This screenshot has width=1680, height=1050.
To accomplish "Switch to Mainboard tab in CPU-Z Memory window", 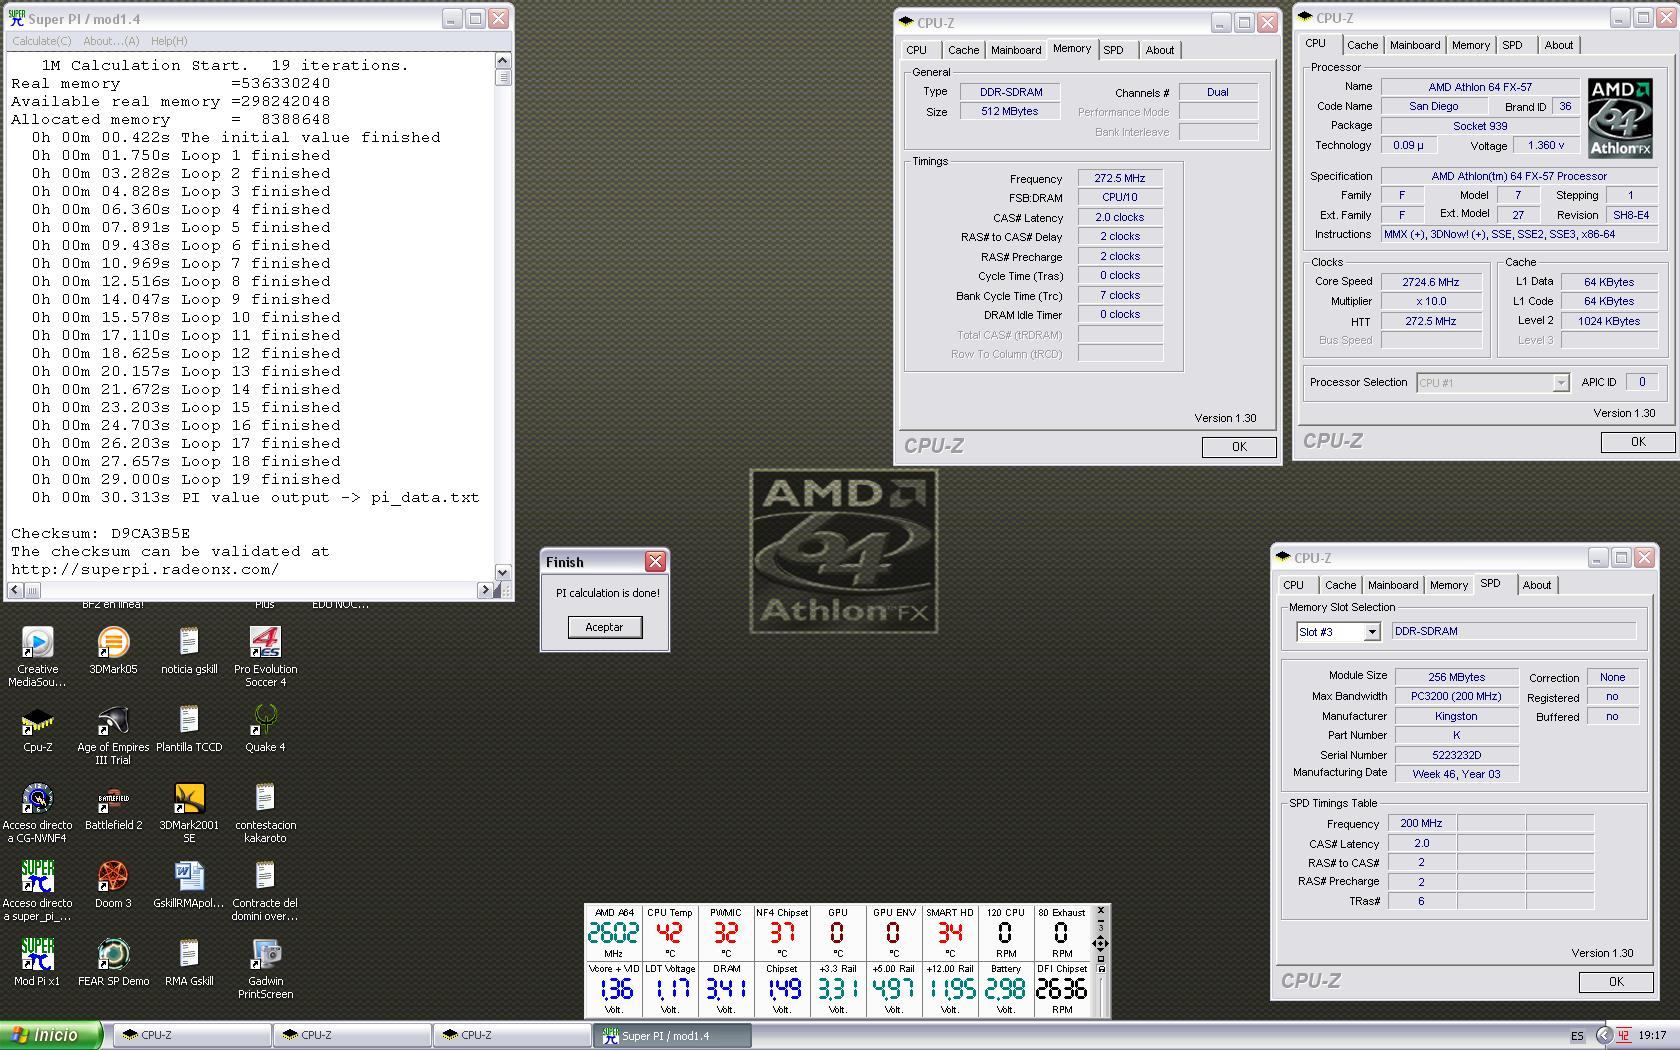I will click(x=1016, y=50).
